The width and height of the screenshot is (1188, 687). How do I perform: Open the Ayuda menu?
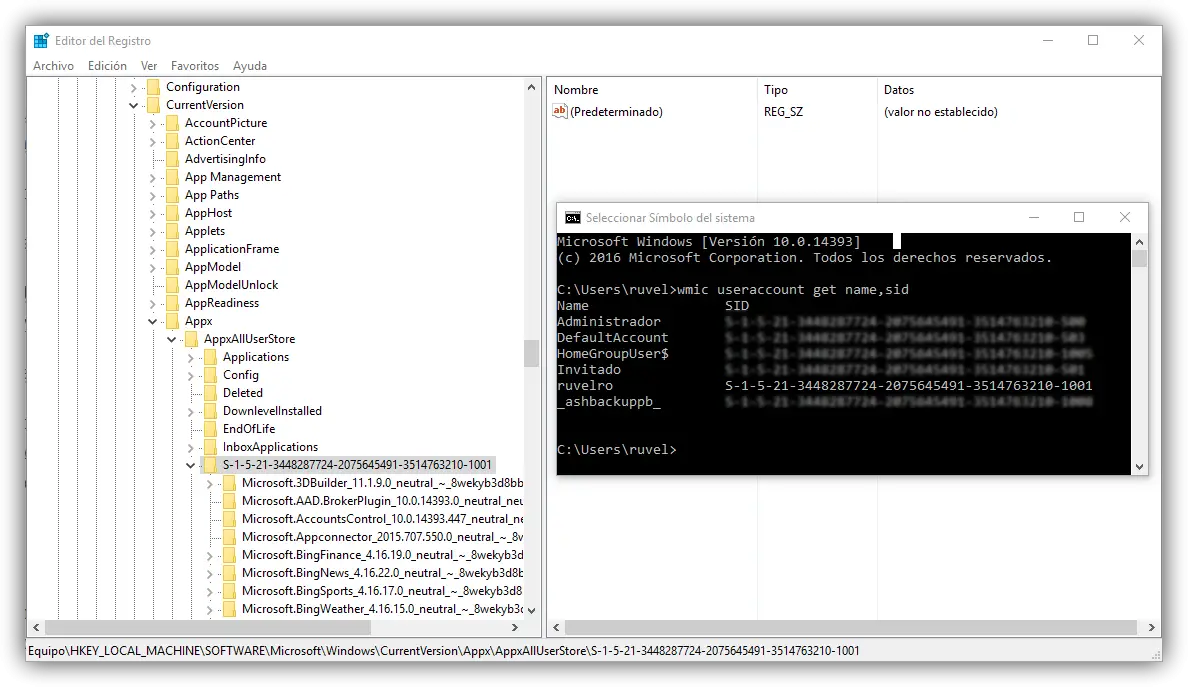click(x=249, y=66)
